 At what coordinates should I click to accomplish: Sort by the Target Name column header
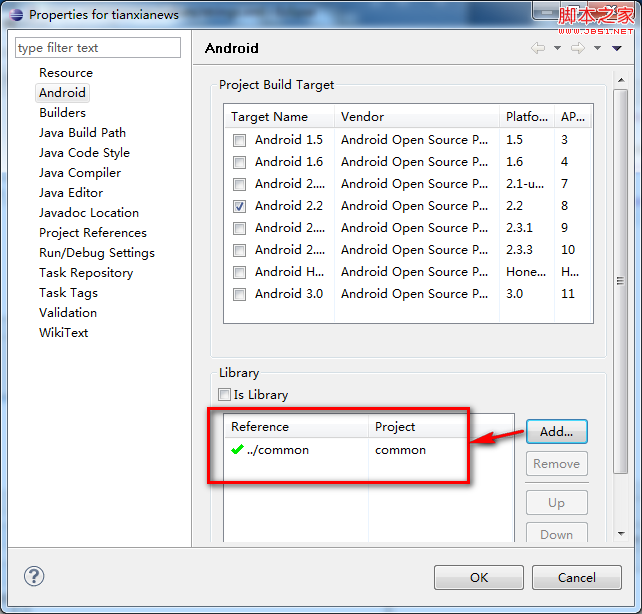click(x=280, y=117)
